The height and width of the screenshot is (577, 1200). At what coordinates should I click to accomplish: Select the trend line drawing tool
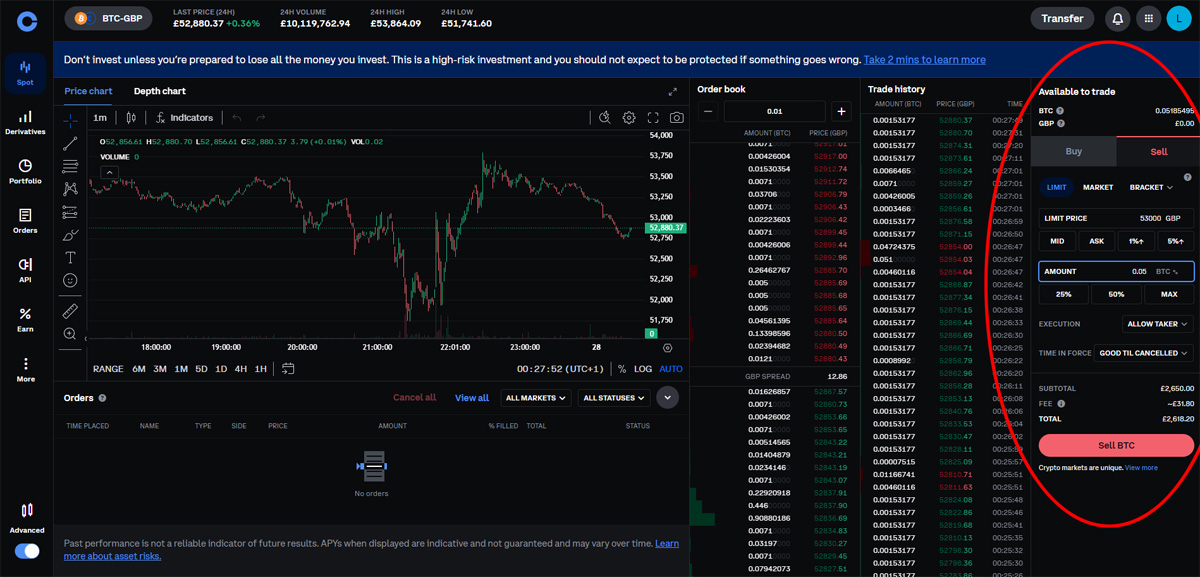[70, 143]
